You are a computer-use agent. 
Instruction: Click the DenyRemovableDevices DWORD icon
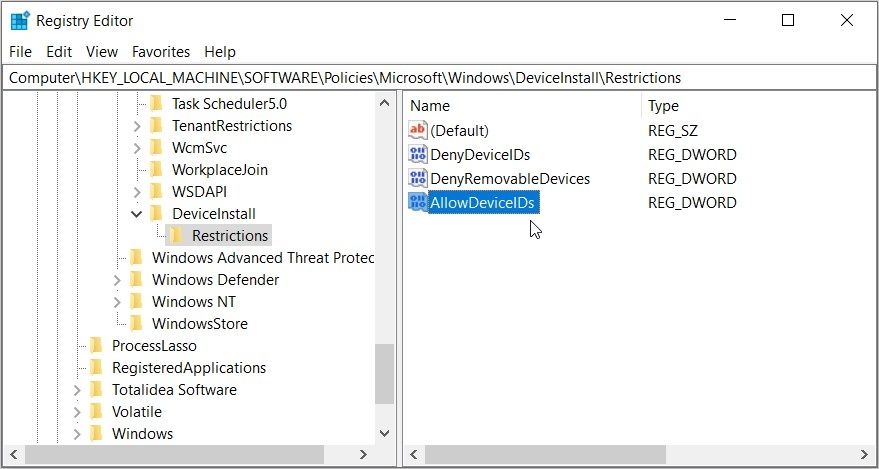(x=418, y=178)
